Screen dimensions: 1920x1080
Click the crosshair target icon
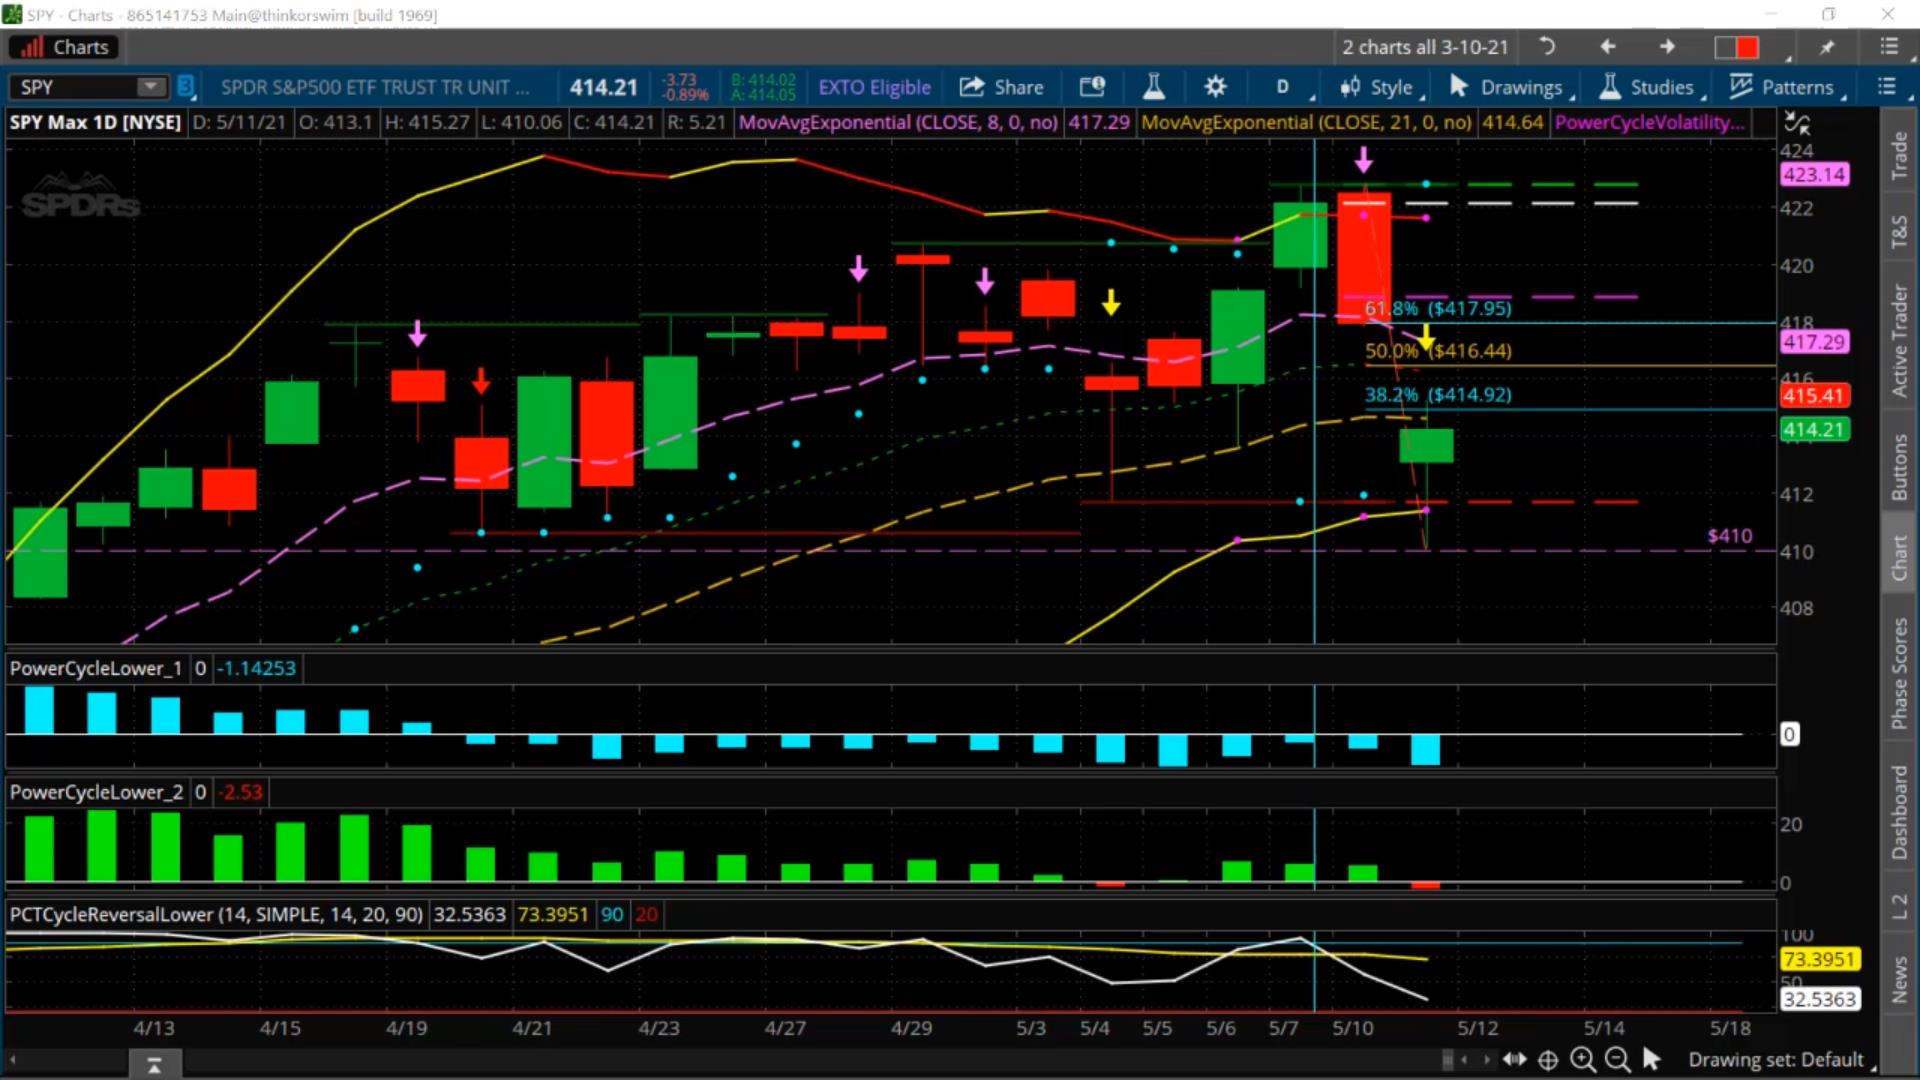1548,1059
